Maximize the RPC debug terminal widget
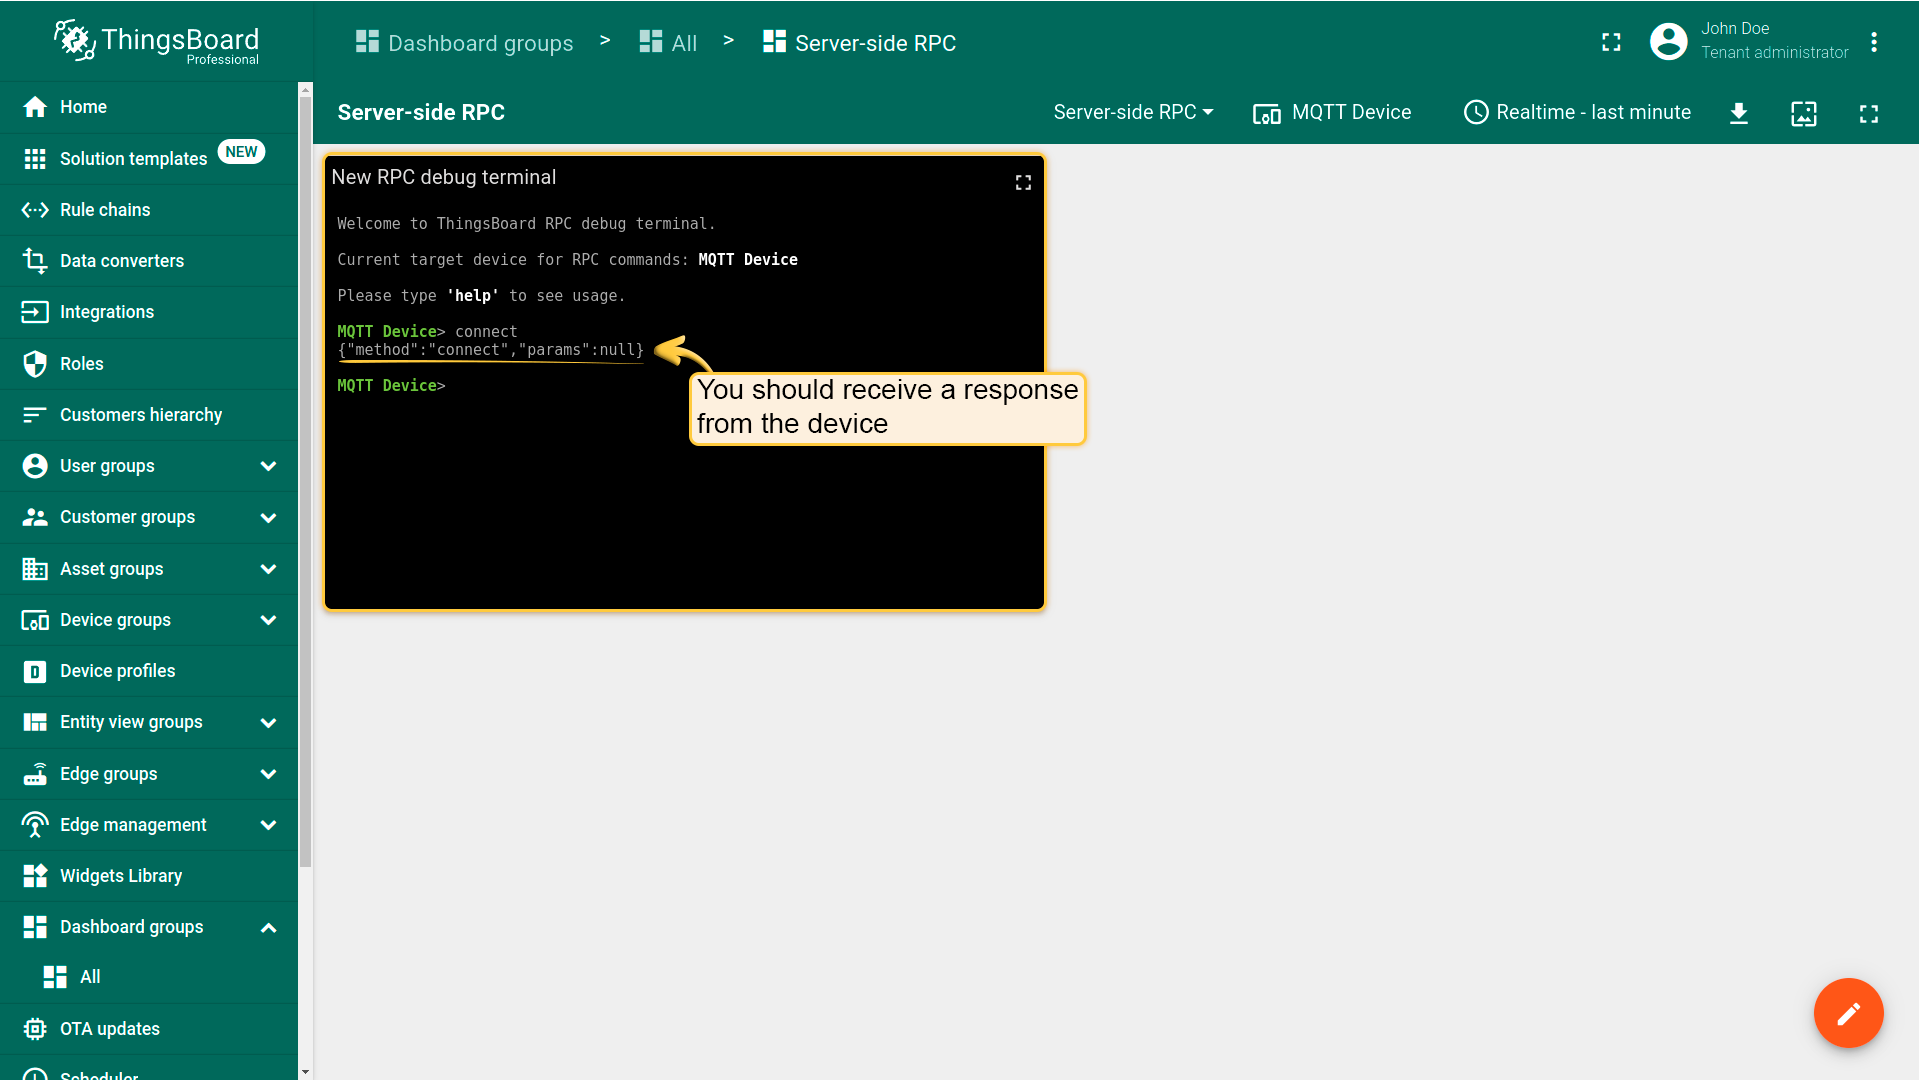This screenshot has width=1920, height=1080. (x=1023, y=182)
